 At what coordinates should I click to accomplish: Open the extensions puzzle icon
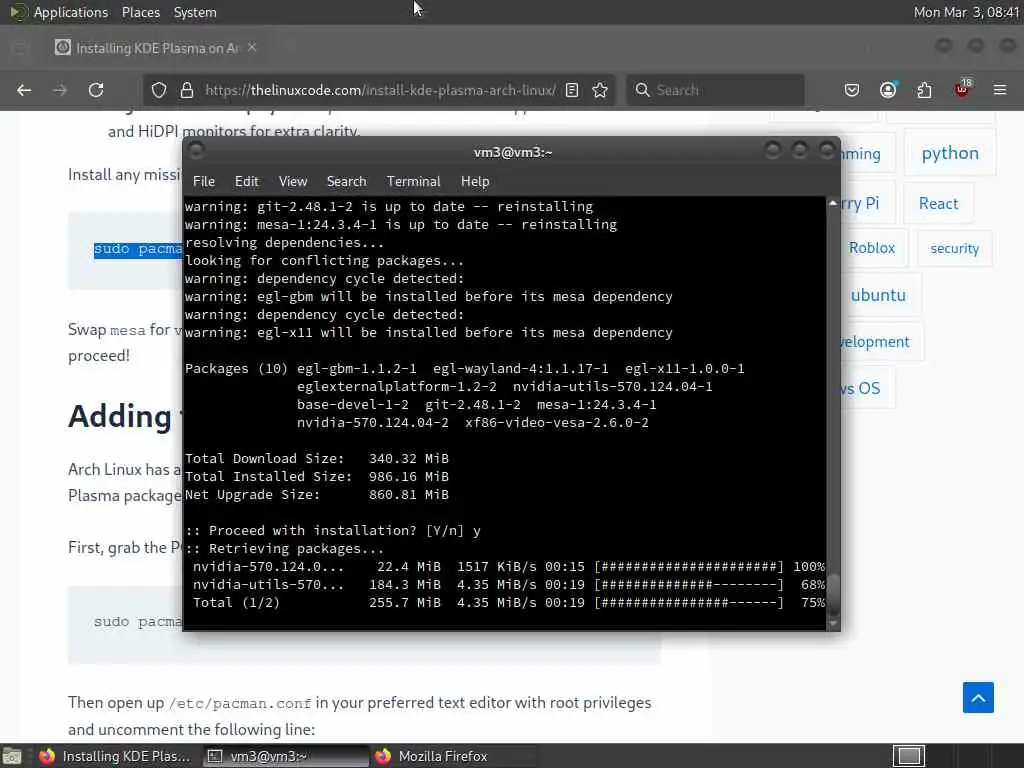(925, 90)
